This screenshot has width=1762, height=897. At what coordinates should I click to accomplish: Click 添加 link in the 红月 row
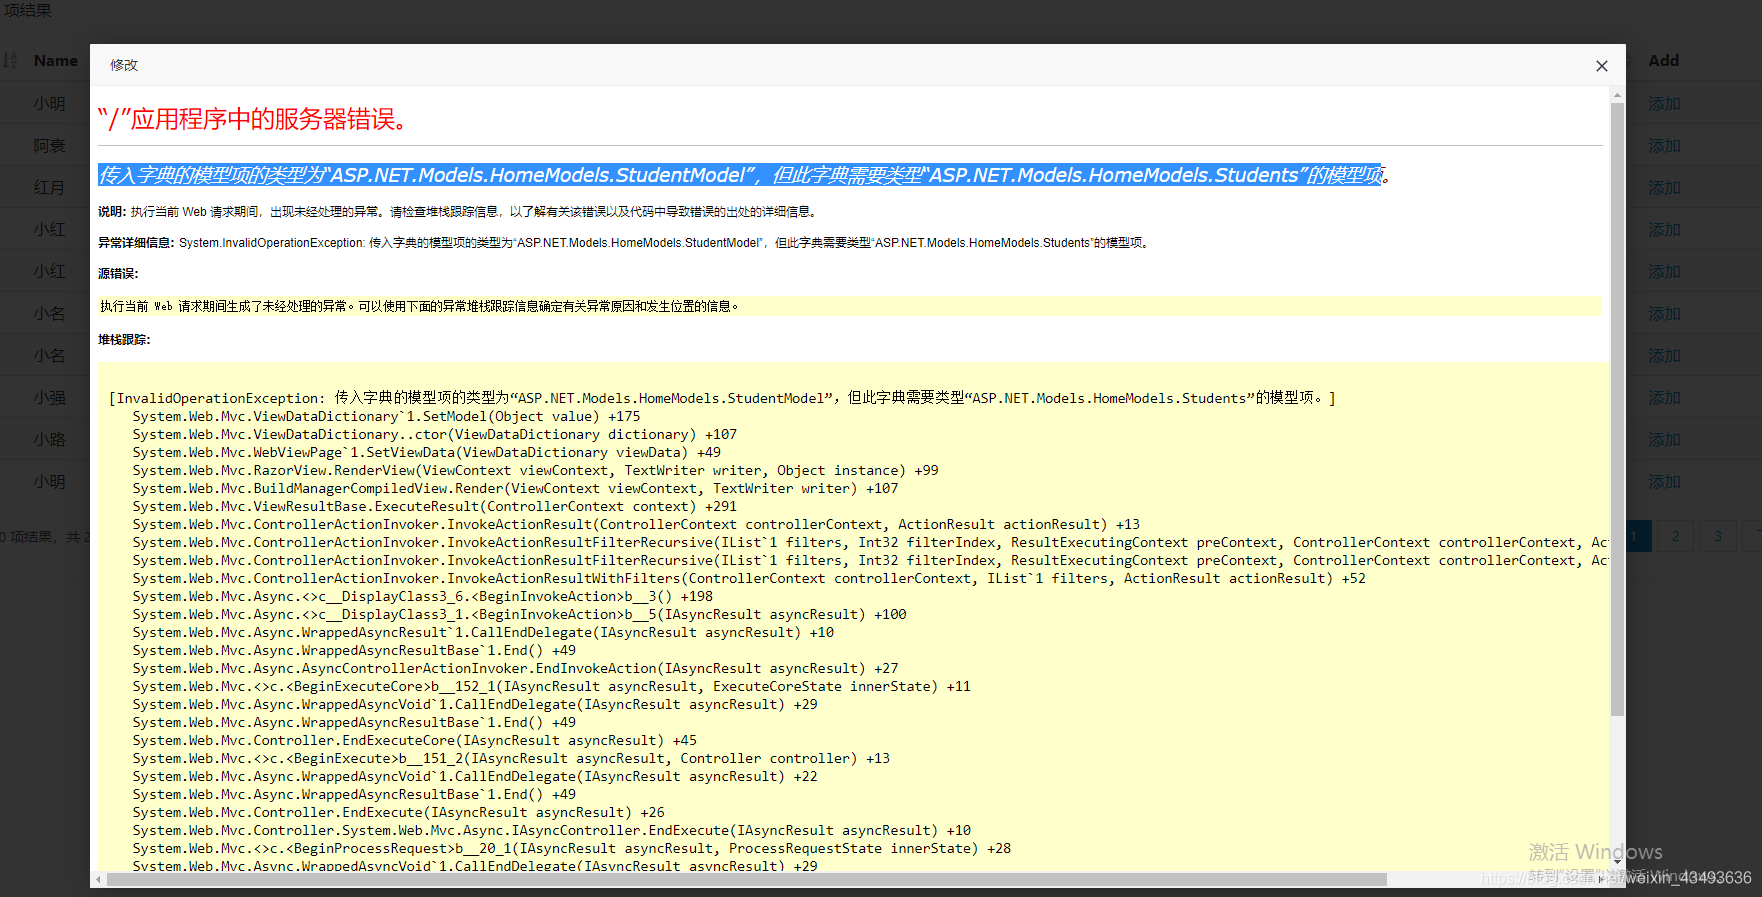pyautogui.click(x=1664, y=188)
